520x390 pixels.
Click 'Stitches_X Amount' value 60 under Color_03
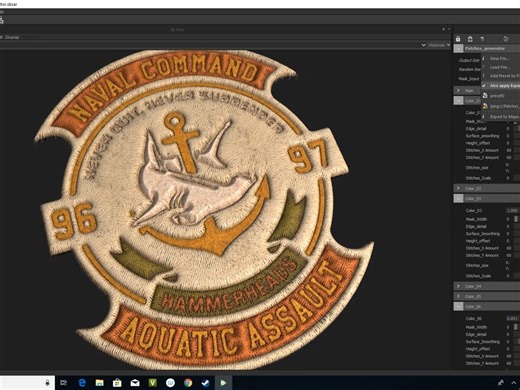point(509,248)
